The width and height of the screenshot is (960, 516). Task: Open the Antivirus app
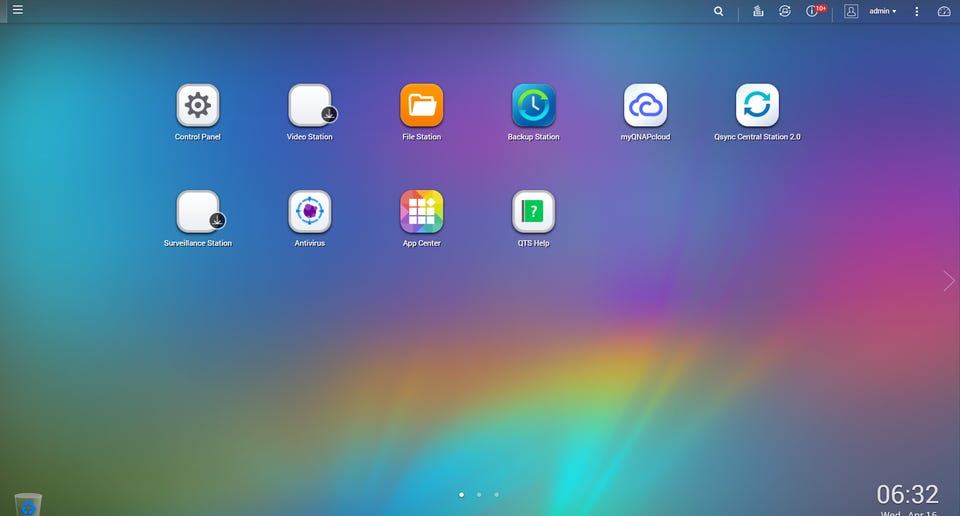[x=310, y=212]
